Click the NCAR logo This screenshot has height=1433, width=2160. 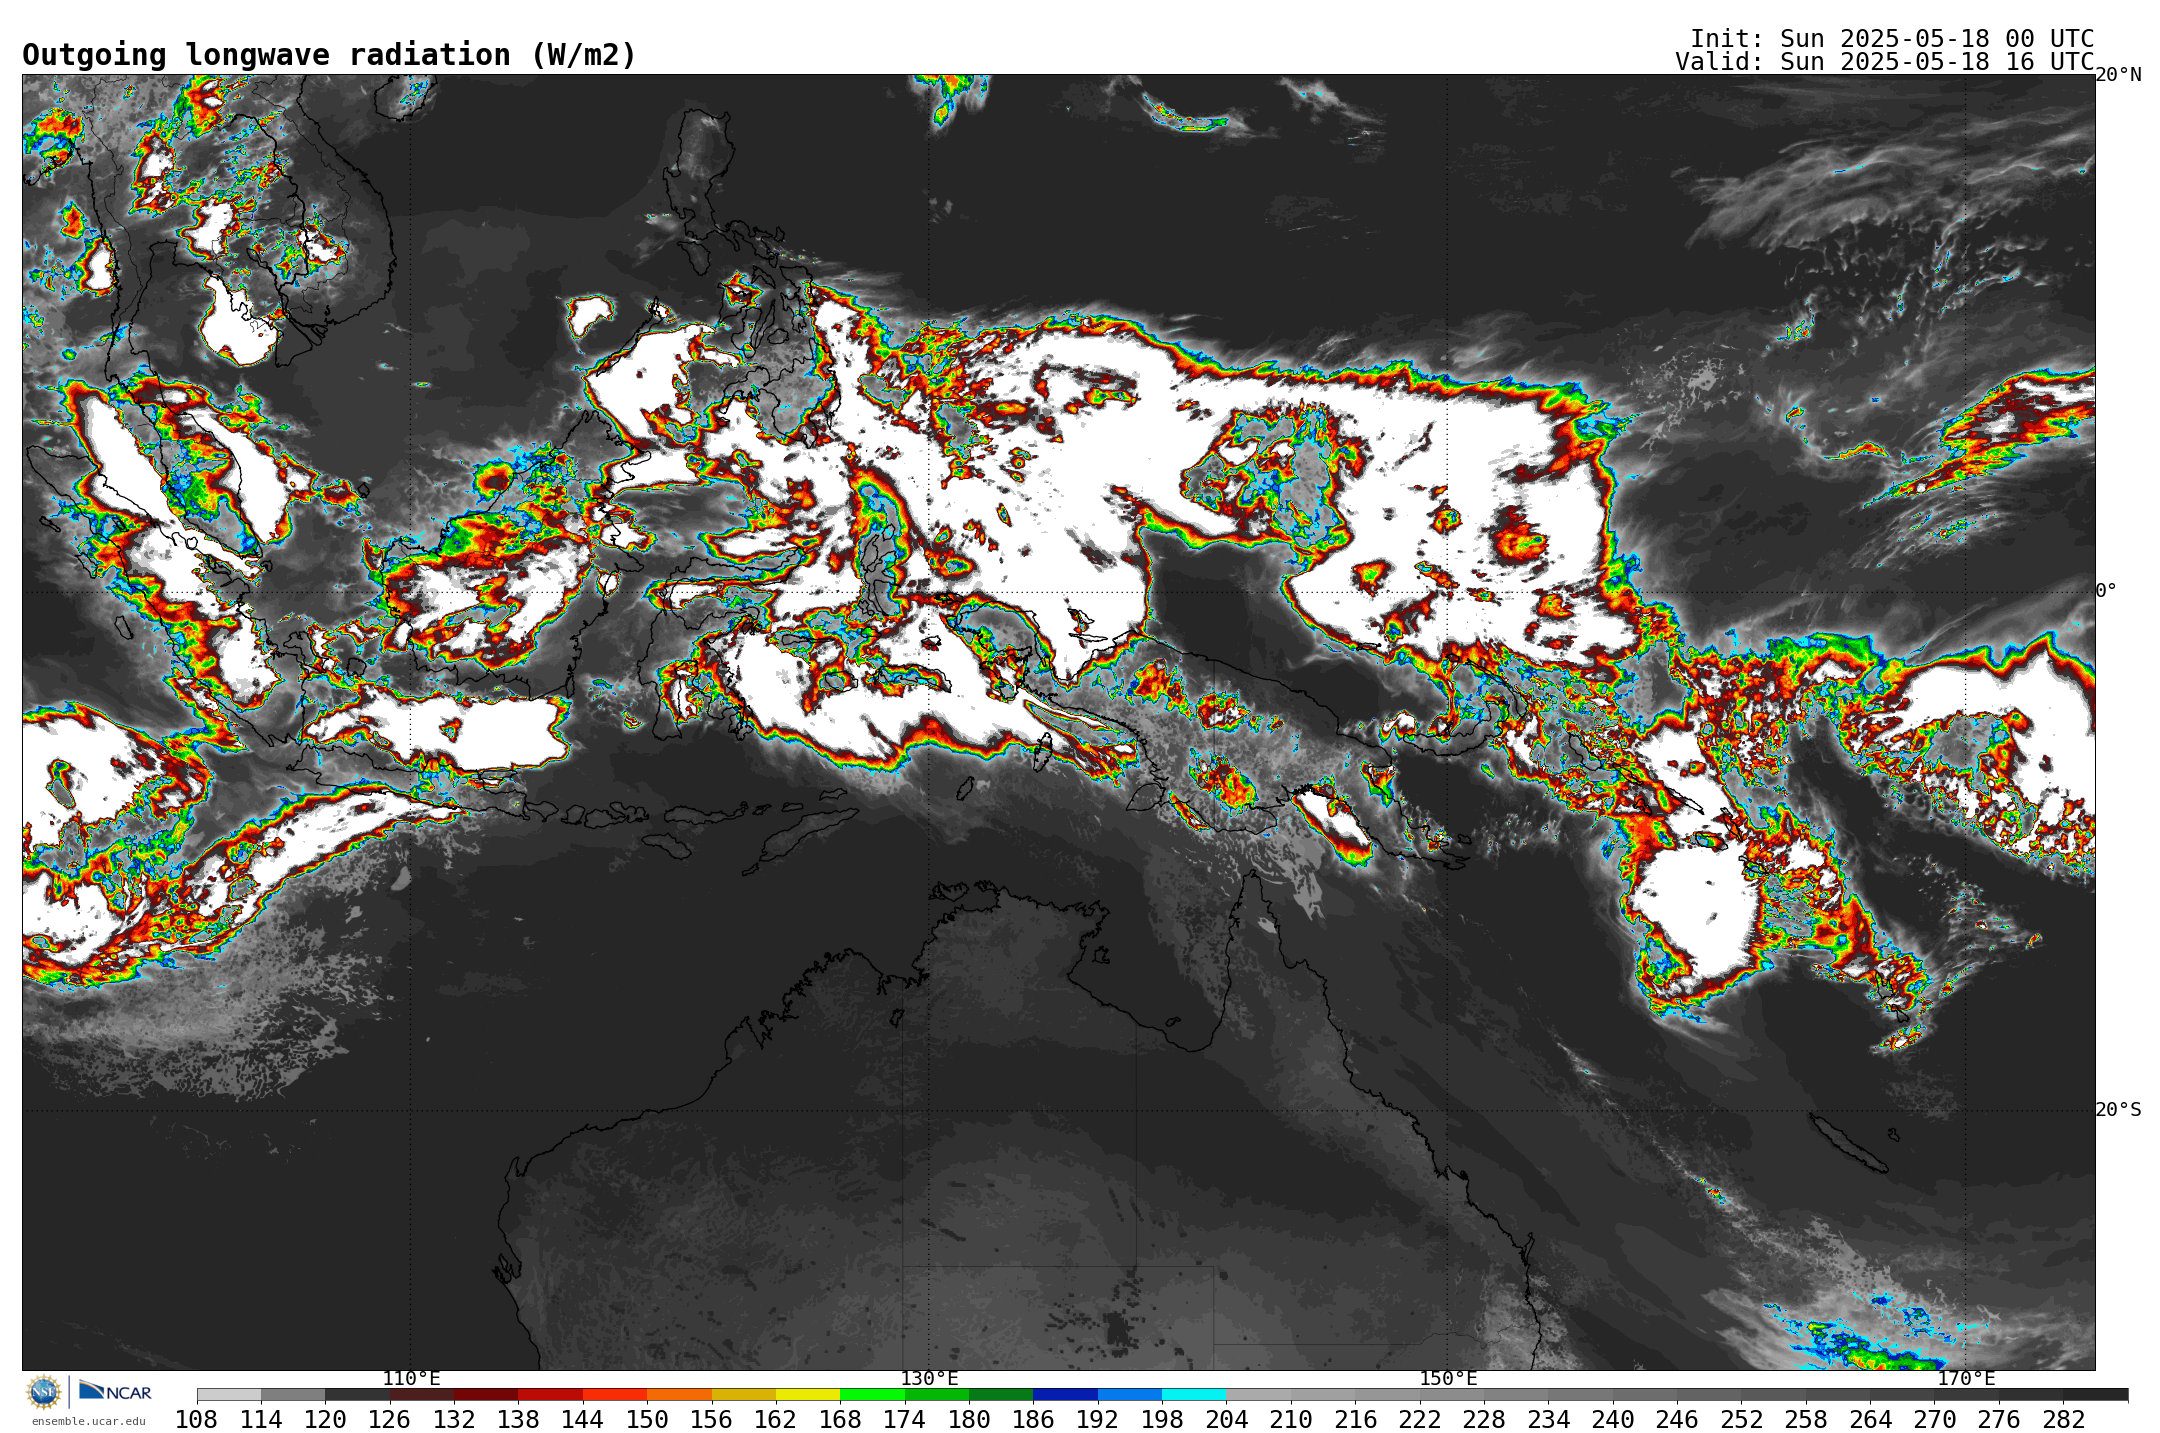(115, 1391)
